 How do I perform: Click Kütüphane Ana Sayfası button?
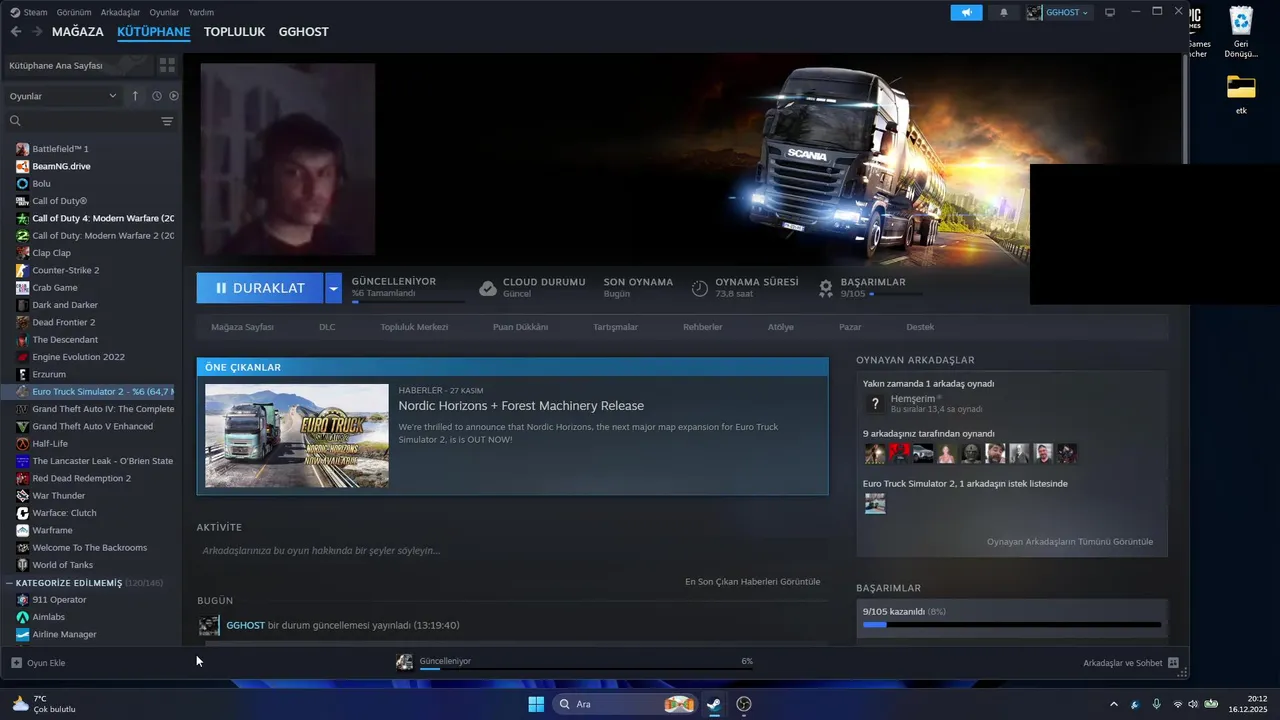click(x=78, y=65)
